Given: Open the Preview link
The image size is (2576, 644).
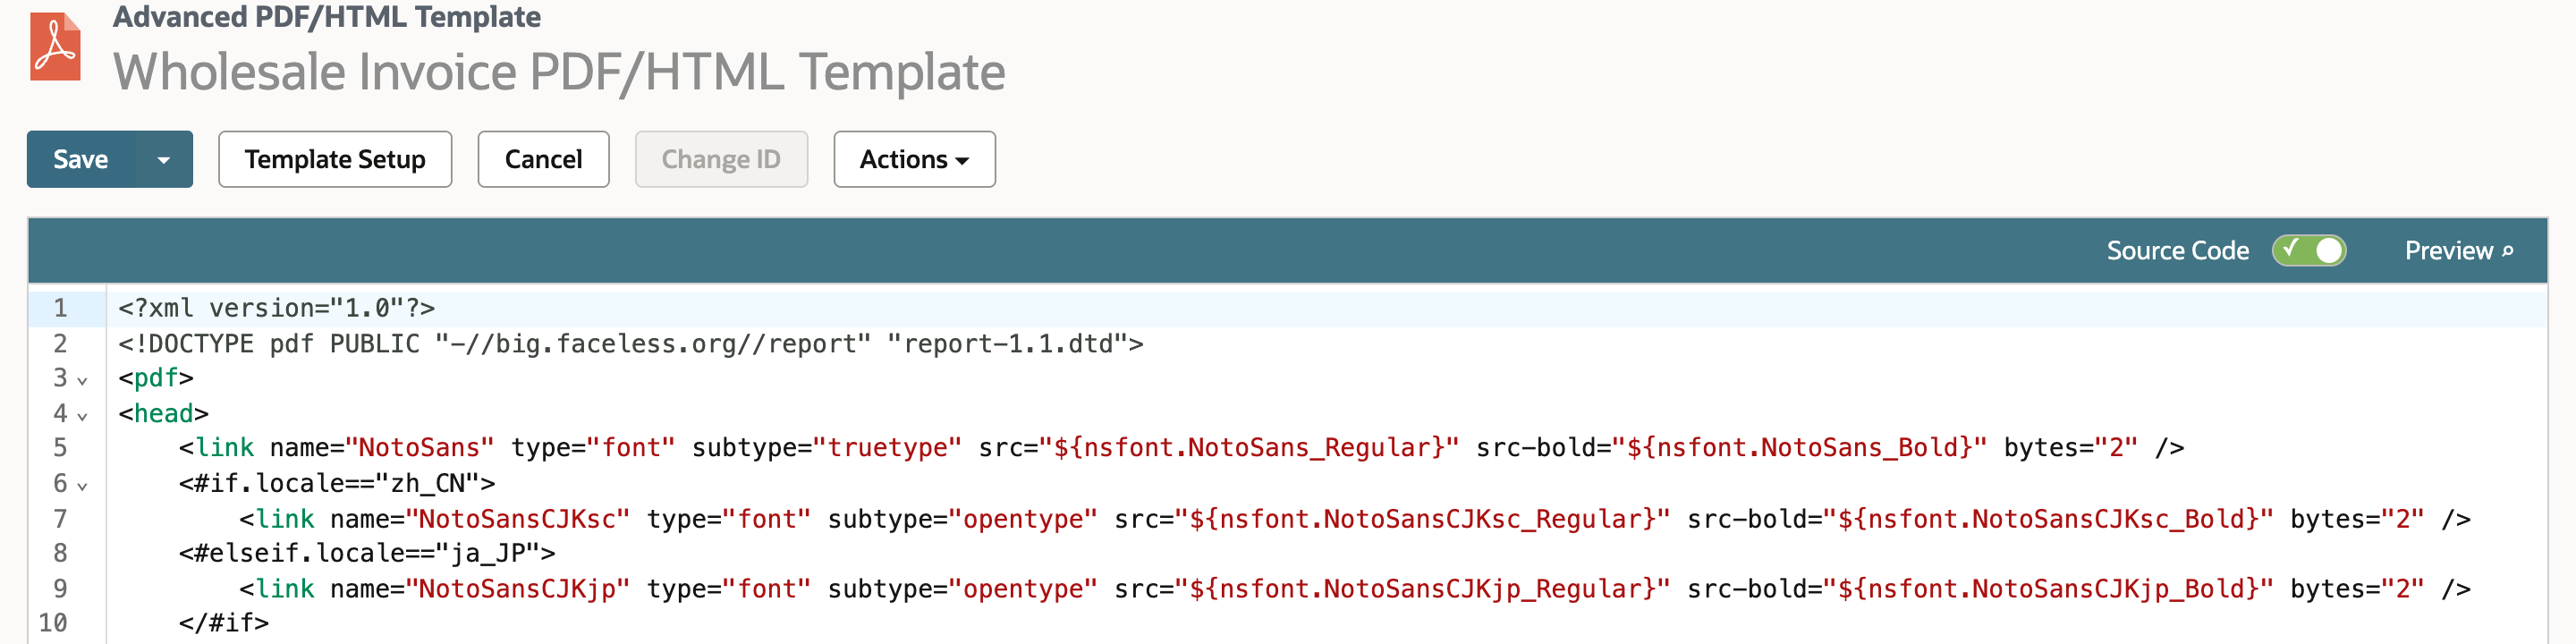Looking at the screenshot, I should (2458, 251).
